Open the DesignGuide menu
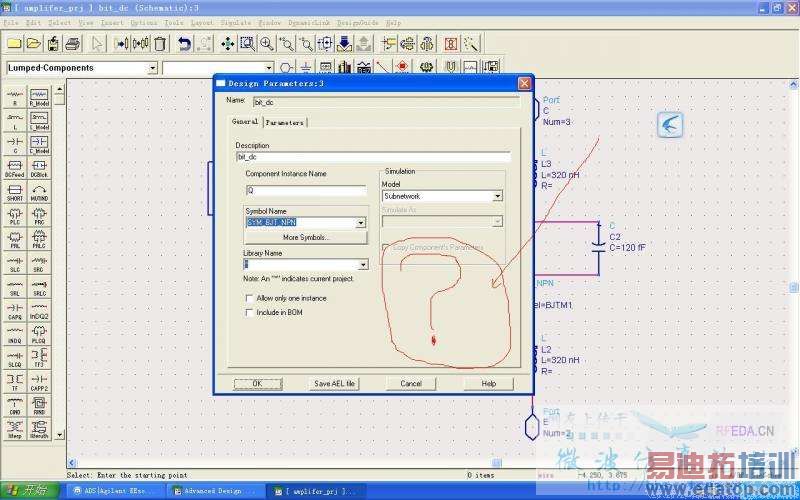 pyautogui.click(x=358, y=23)
